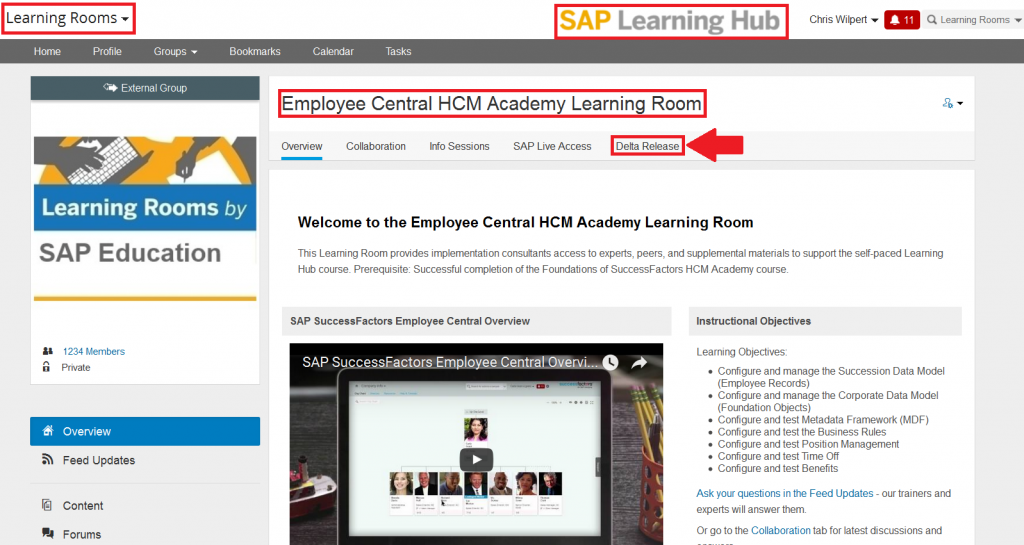The width and height of the screenshot is (1024, 545).
Task: Click the Private label under members
Action: [76, 367]
